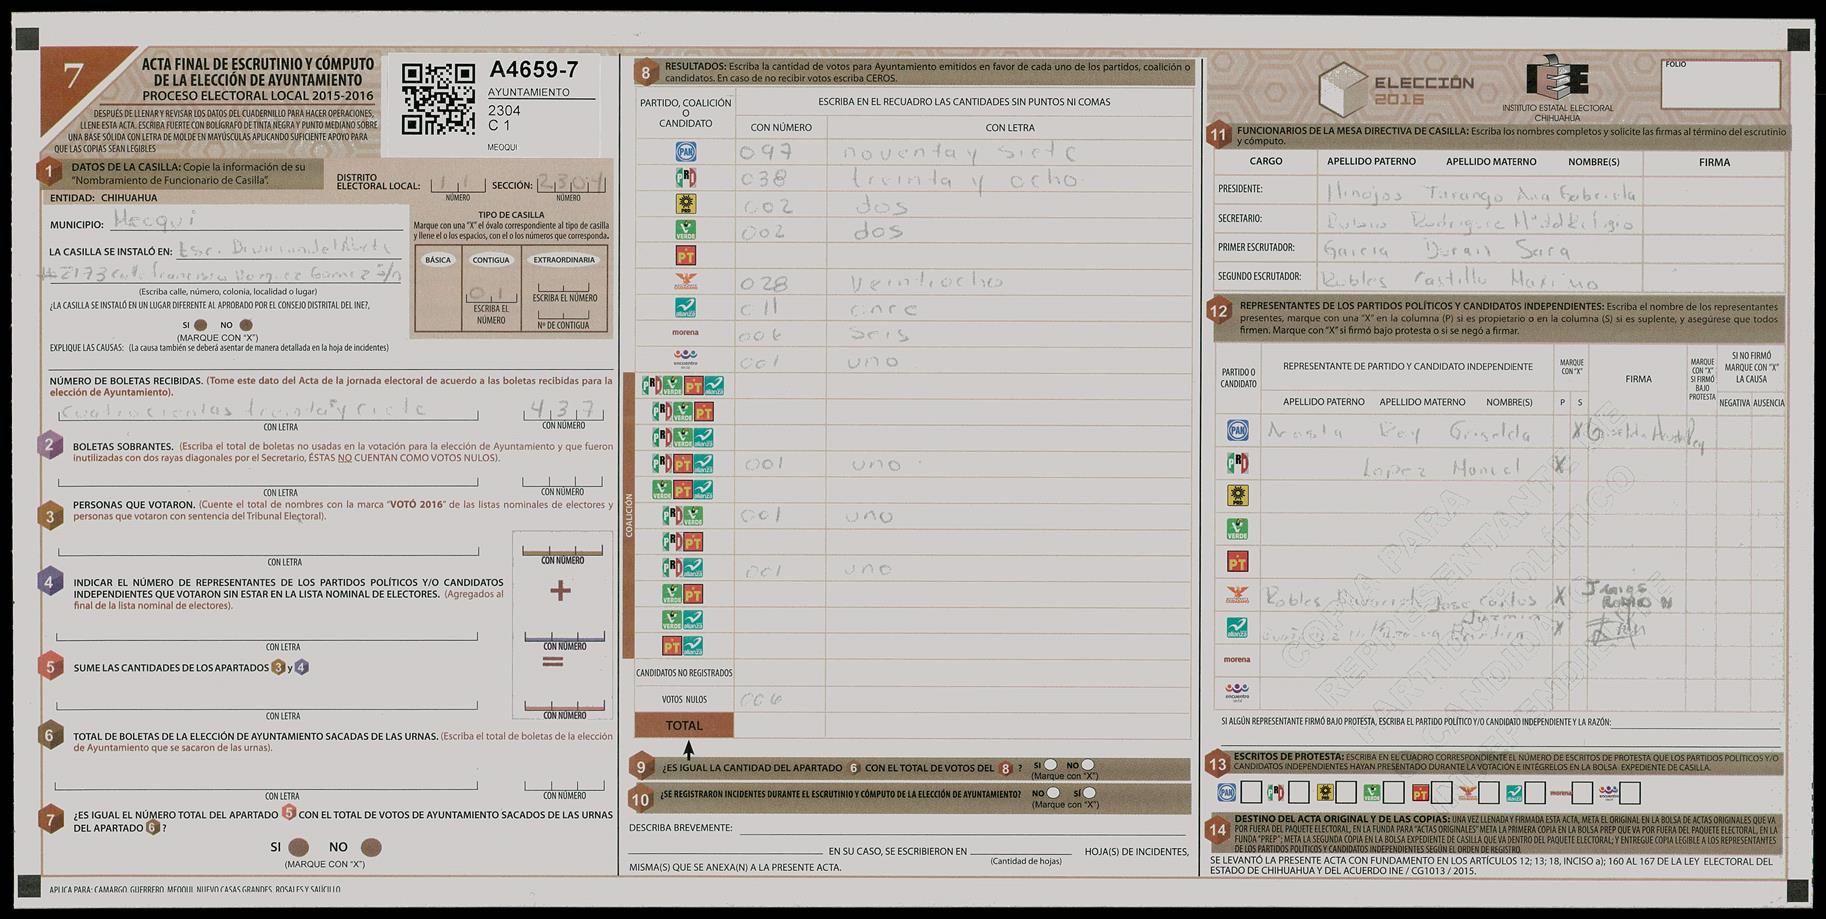The image size is (1826, 919).
Task: Check the morena box under Escritos de Protesta
Action: coord(1581,794)
